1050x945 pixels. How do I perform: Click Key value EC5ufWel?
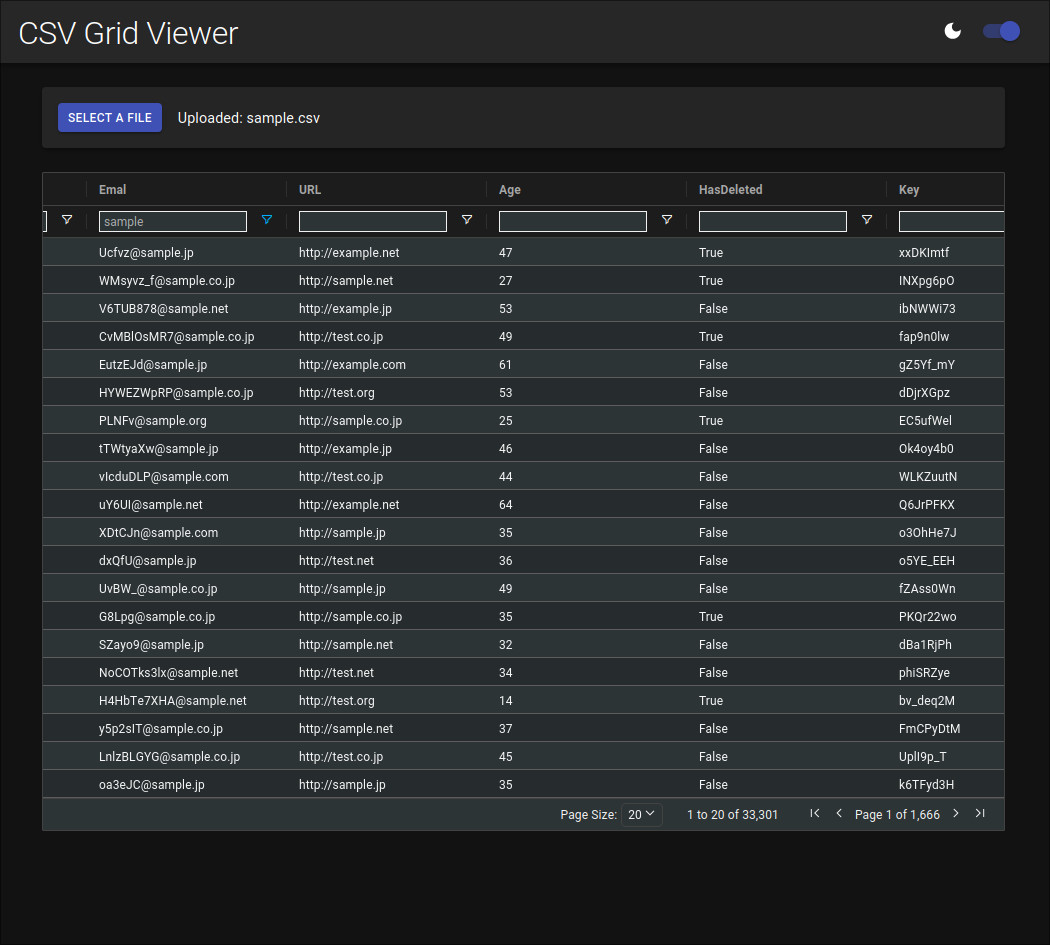tap(925, 421)
